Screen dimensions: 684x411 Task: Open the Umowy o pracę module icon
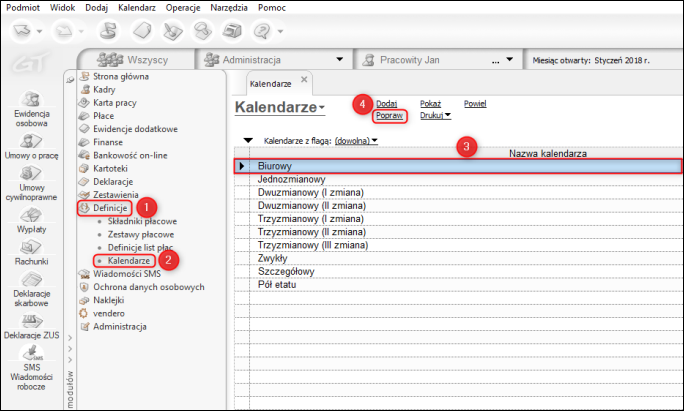pyautogui.click(x=31, y=141)
